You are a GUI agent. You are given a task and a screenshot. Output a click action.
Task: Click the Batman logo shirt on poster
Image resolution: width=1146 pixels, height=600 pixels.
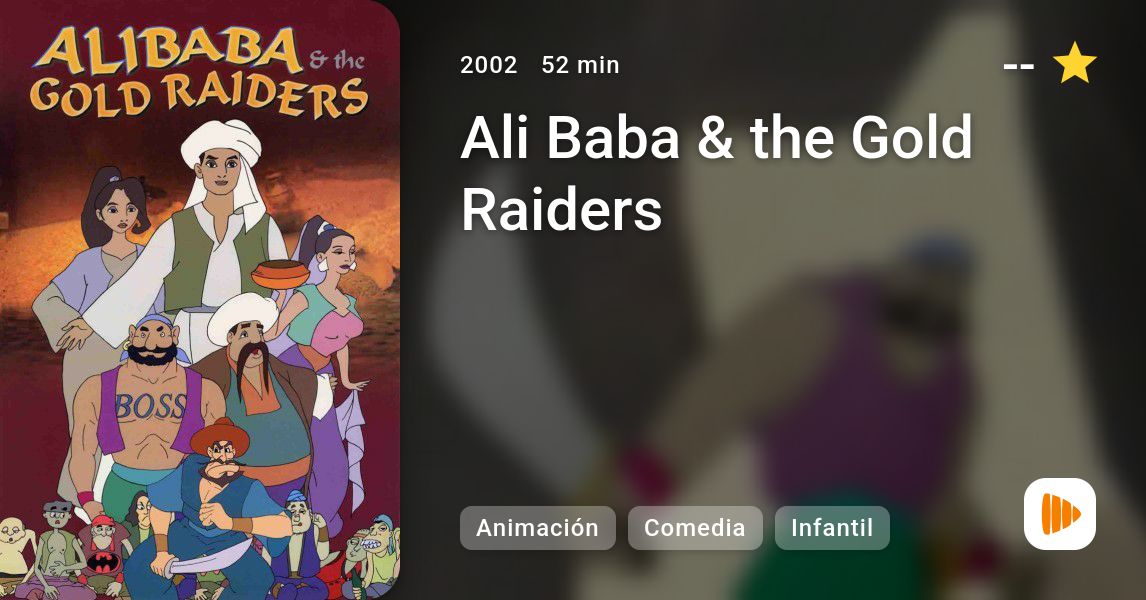103,562
